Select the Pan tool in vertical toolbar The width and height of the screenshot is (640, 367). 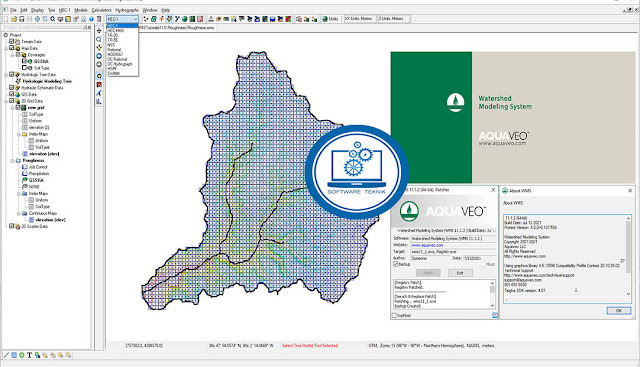(x=99, y=31)
